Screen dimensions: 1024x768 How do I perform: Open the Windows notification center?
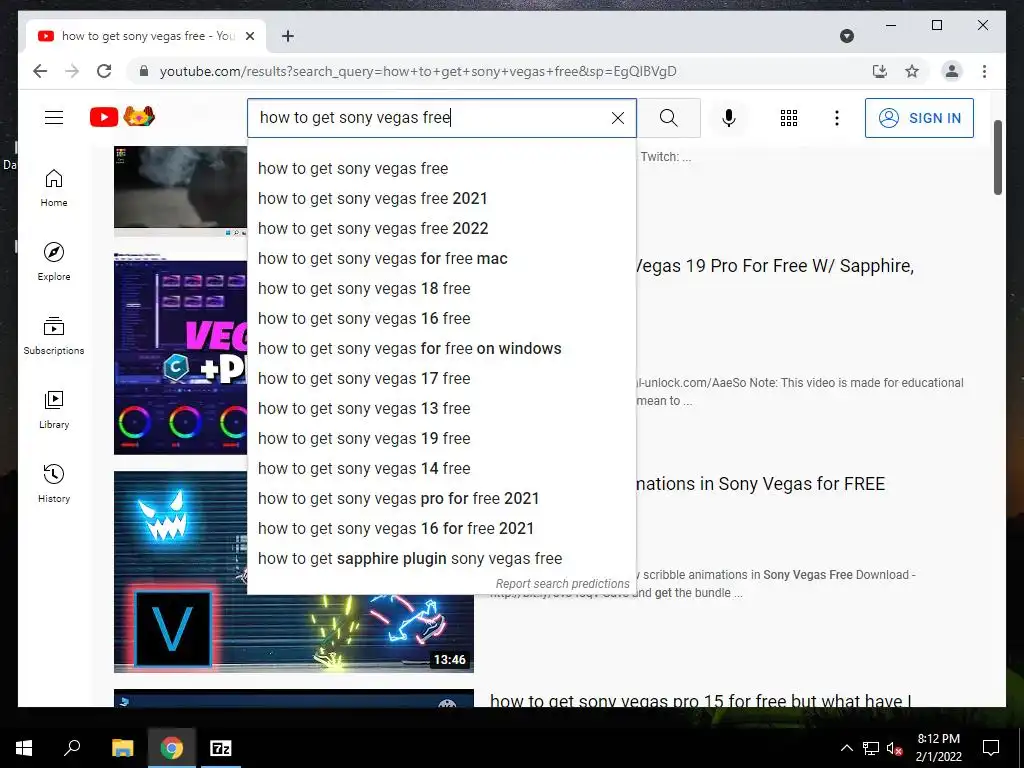coord(991,748)
